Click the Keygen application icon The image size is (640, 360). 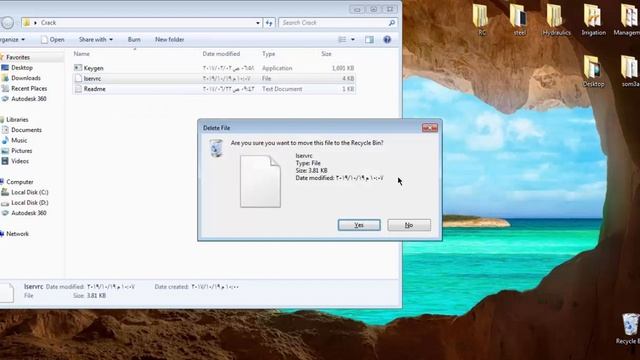point(78,68)
